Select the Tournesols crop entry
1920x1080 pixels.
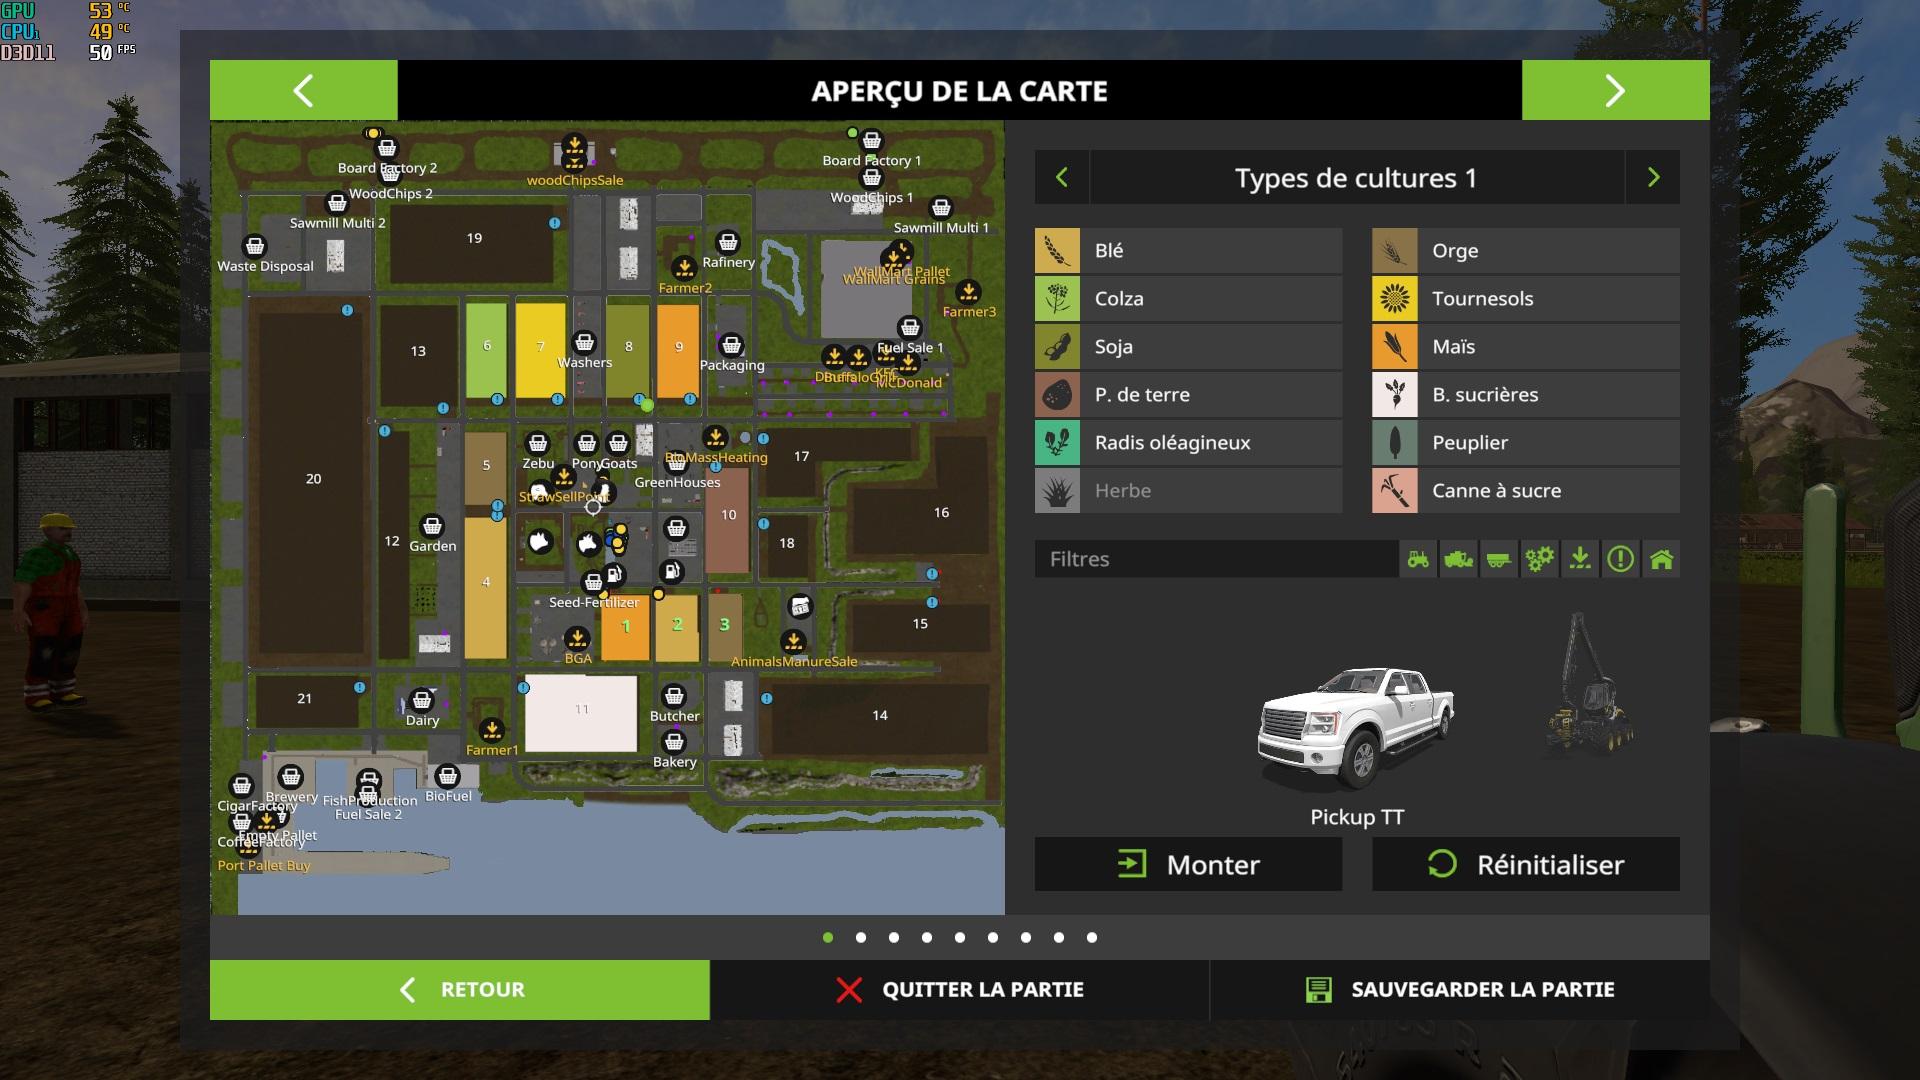[x=1525, y=299]
